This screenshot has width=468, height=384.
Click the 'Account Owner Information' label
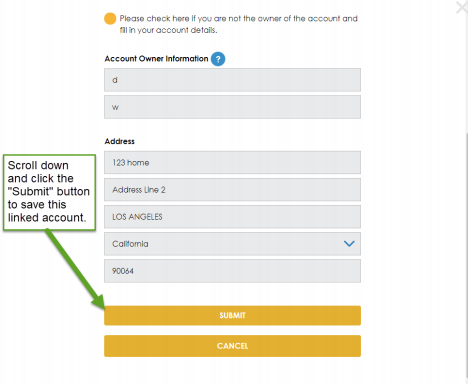[156, 59]
